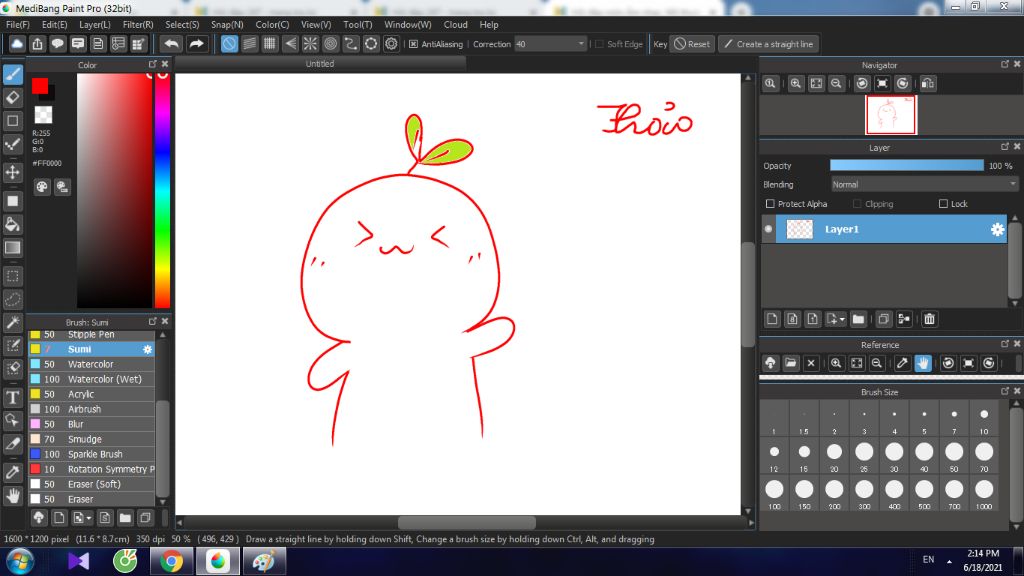Select the Lasso tool

(13, 299)
